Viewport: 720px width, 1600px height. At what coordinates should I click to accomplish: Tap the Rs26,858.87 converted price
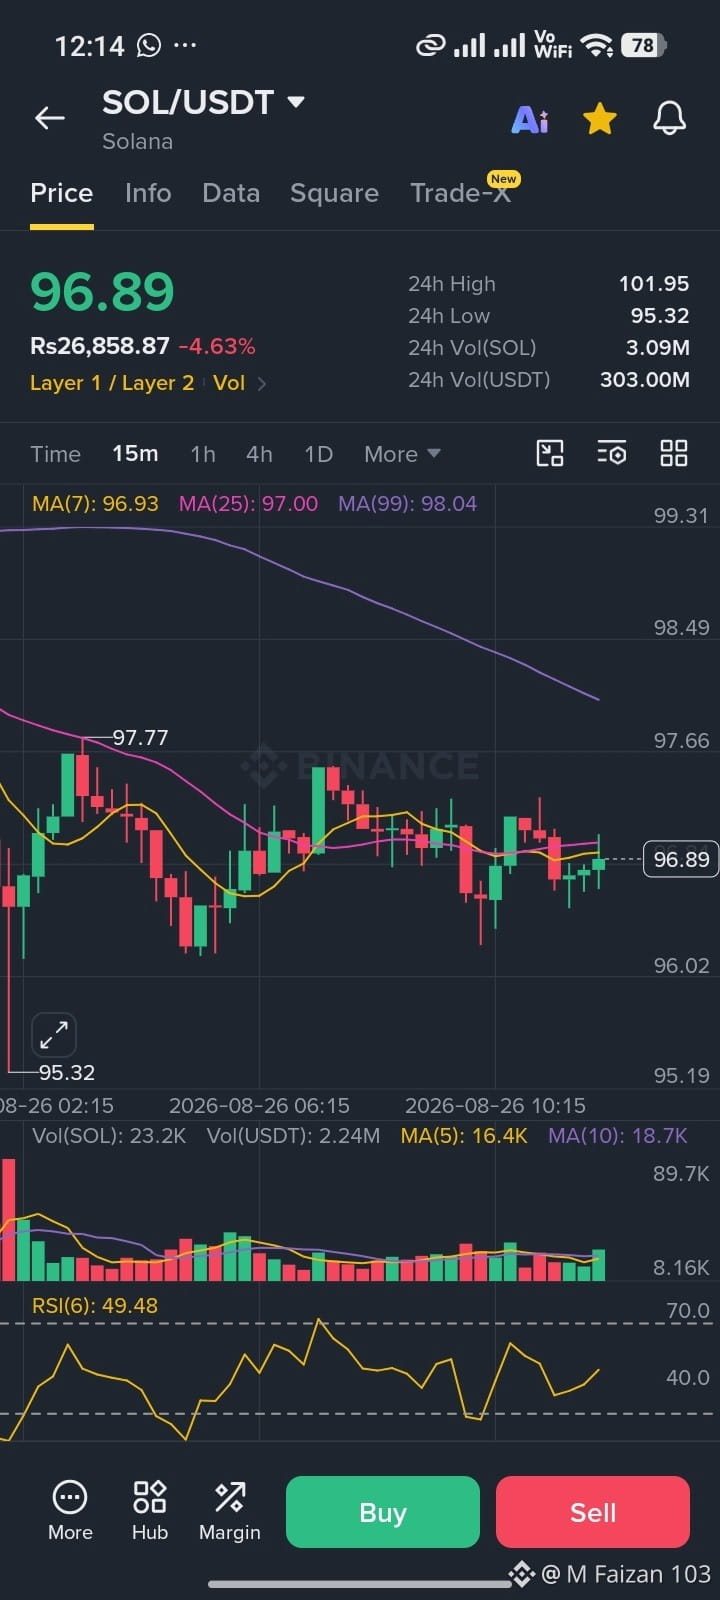tap(100, 346)
